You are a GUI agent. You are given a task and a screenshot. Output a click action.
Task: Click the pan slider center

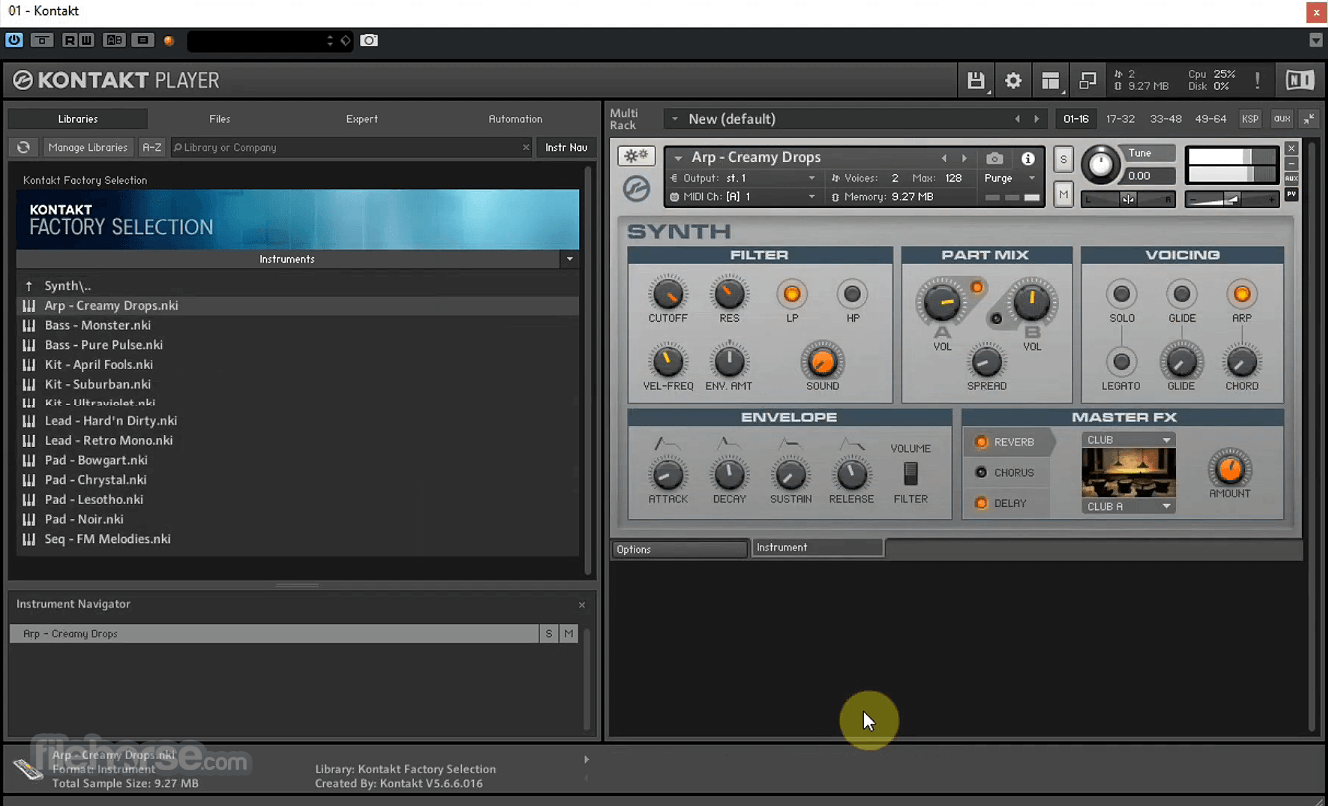(1128, 200)
